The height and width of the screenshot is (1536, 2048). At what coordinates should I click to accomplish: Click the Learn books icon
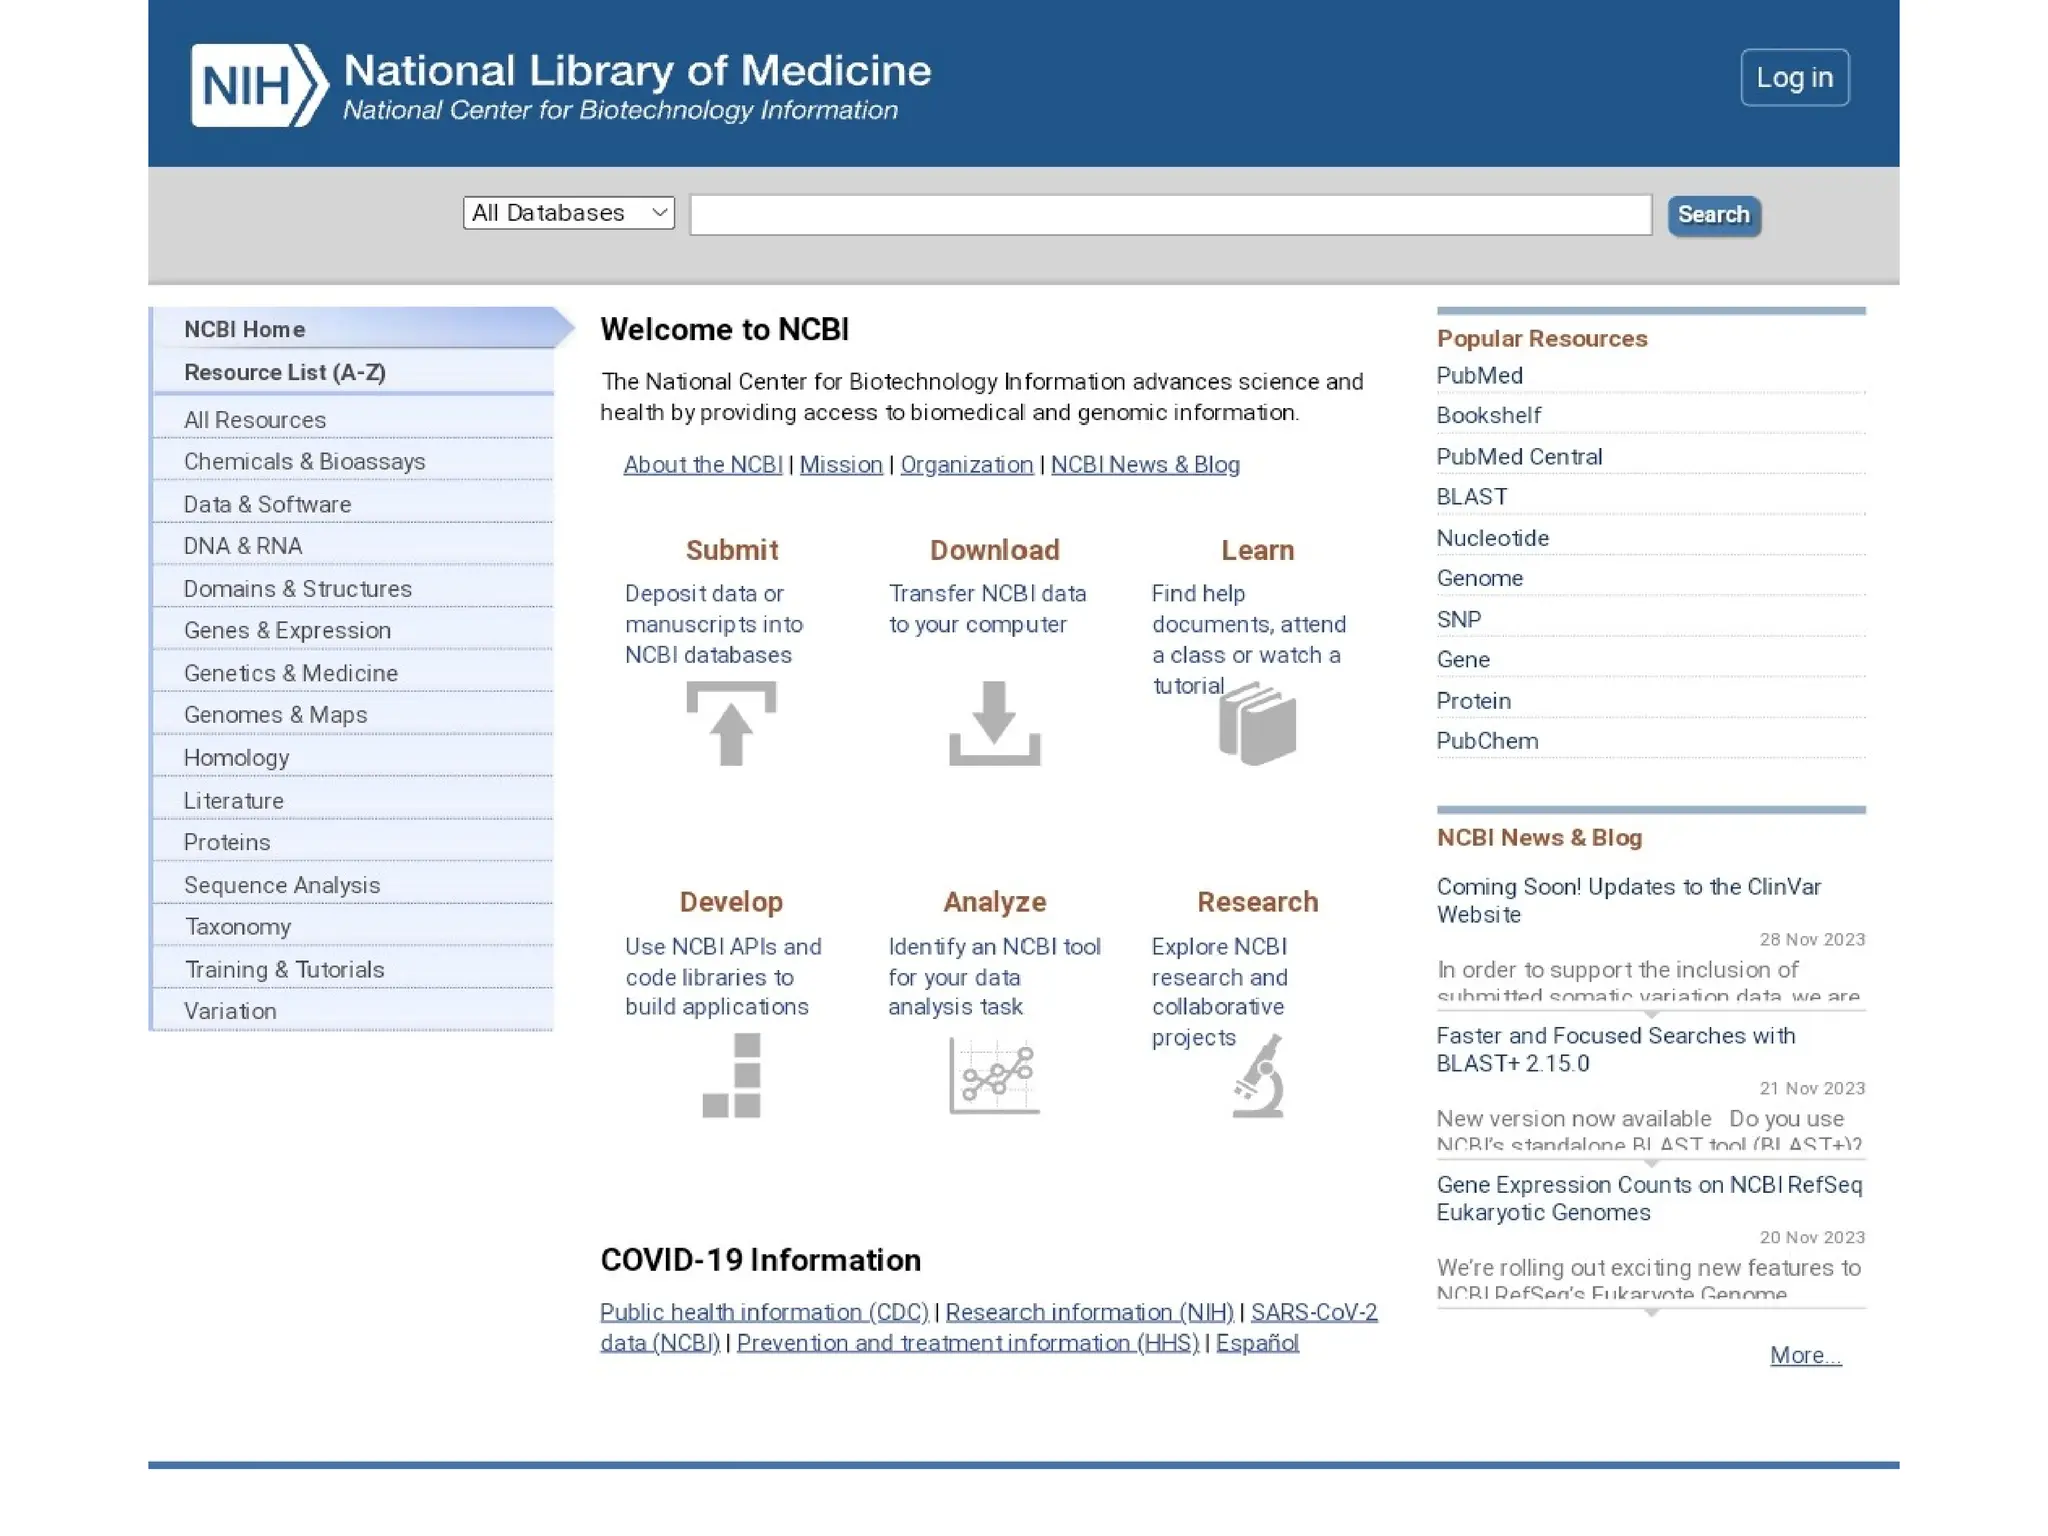coord(1257,724)
